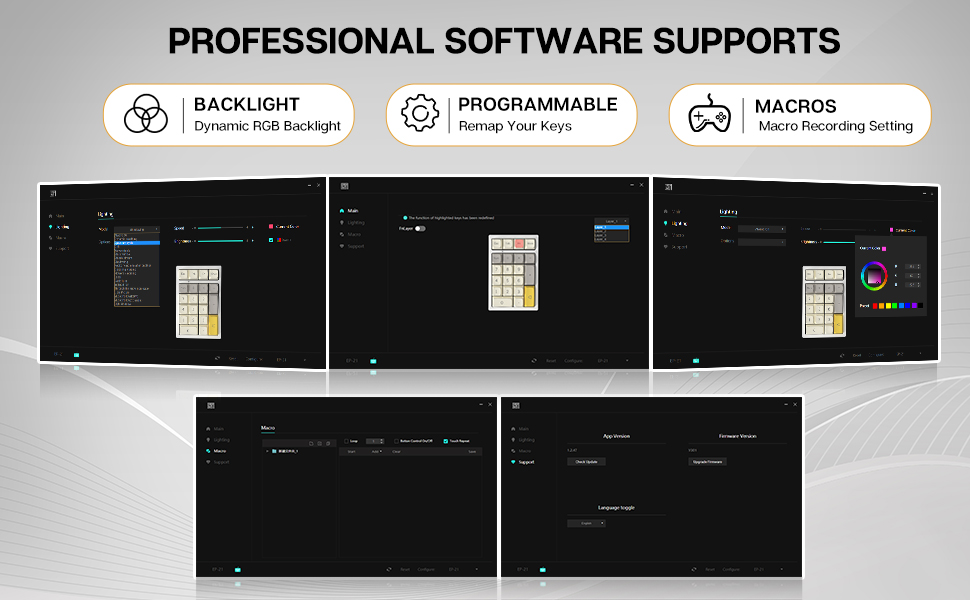Open Option dropdown in right Lighting window

coord(762,242)
